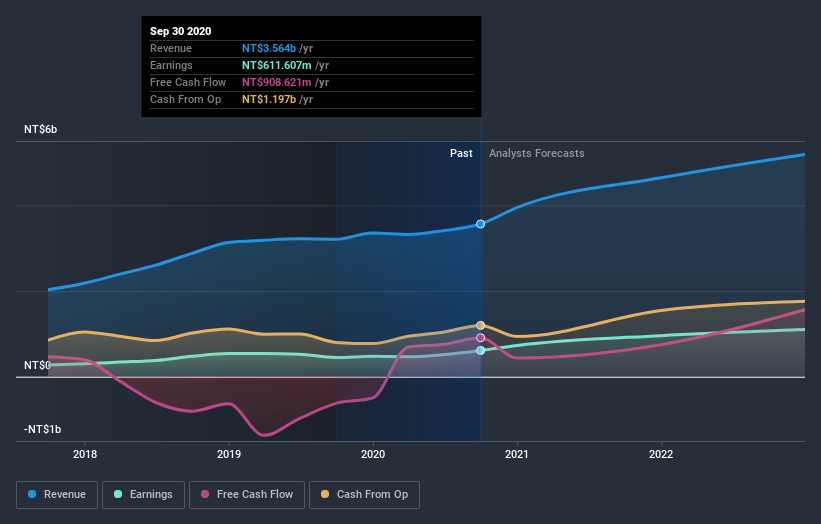Image resolution: width=821 pixels, height=524 pixels.
Task: Toggle the Free Cash Flow legend button
Action: (247, 495)
